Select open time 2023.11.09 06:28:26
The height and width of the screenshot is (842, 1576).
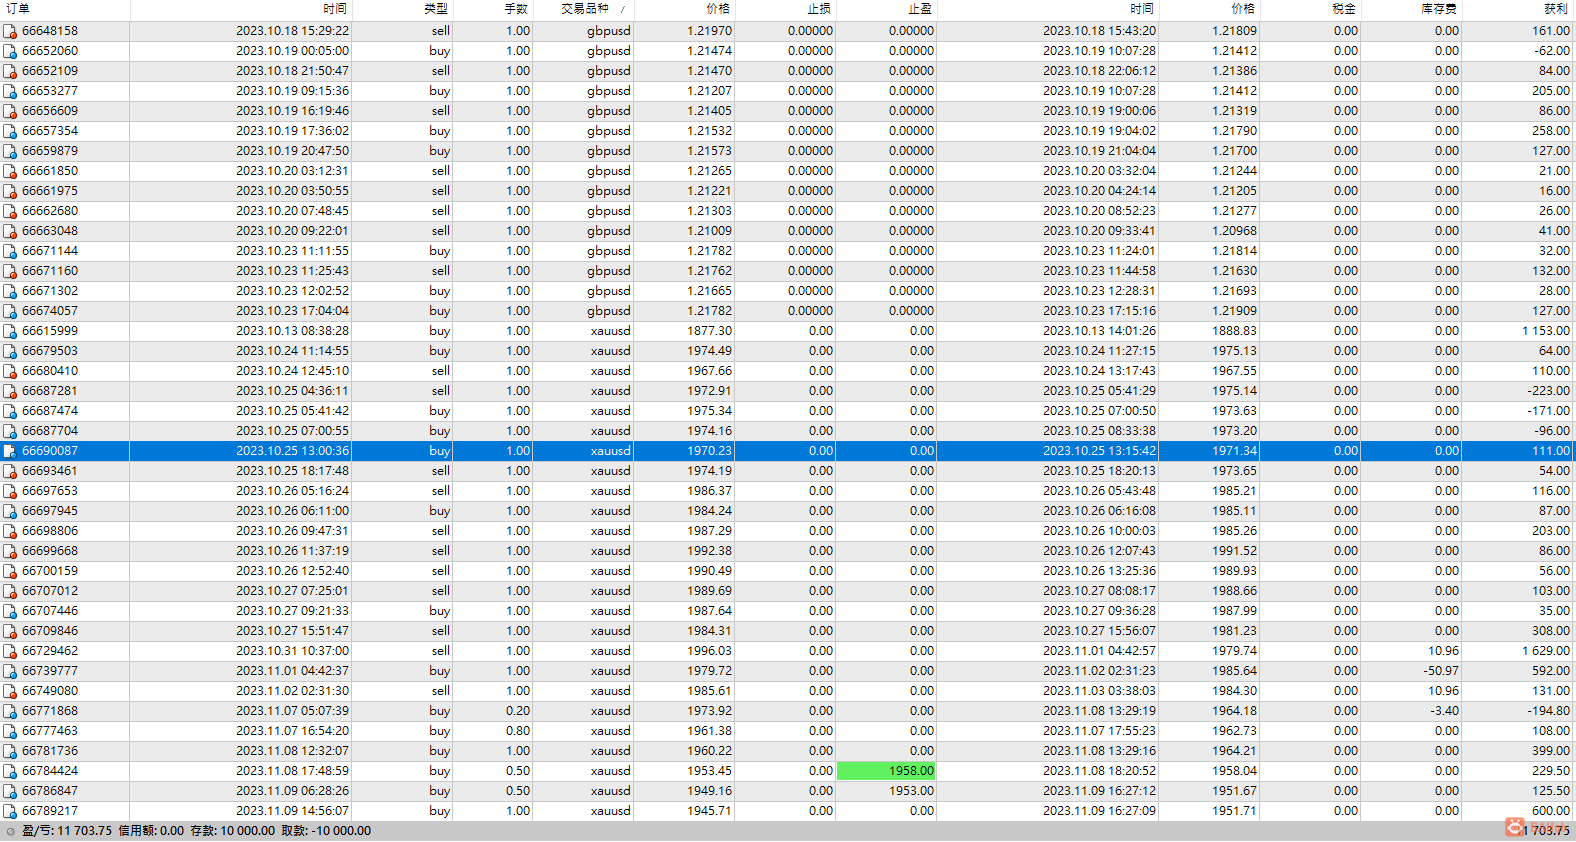coord(293,791)
